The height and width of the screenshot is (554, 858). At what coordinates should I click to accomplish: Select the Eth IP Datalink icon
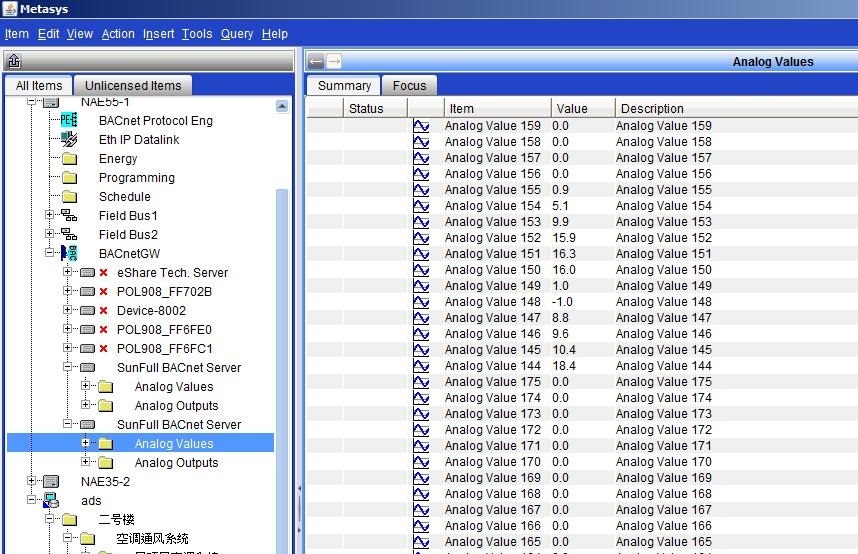coord(69,140)
